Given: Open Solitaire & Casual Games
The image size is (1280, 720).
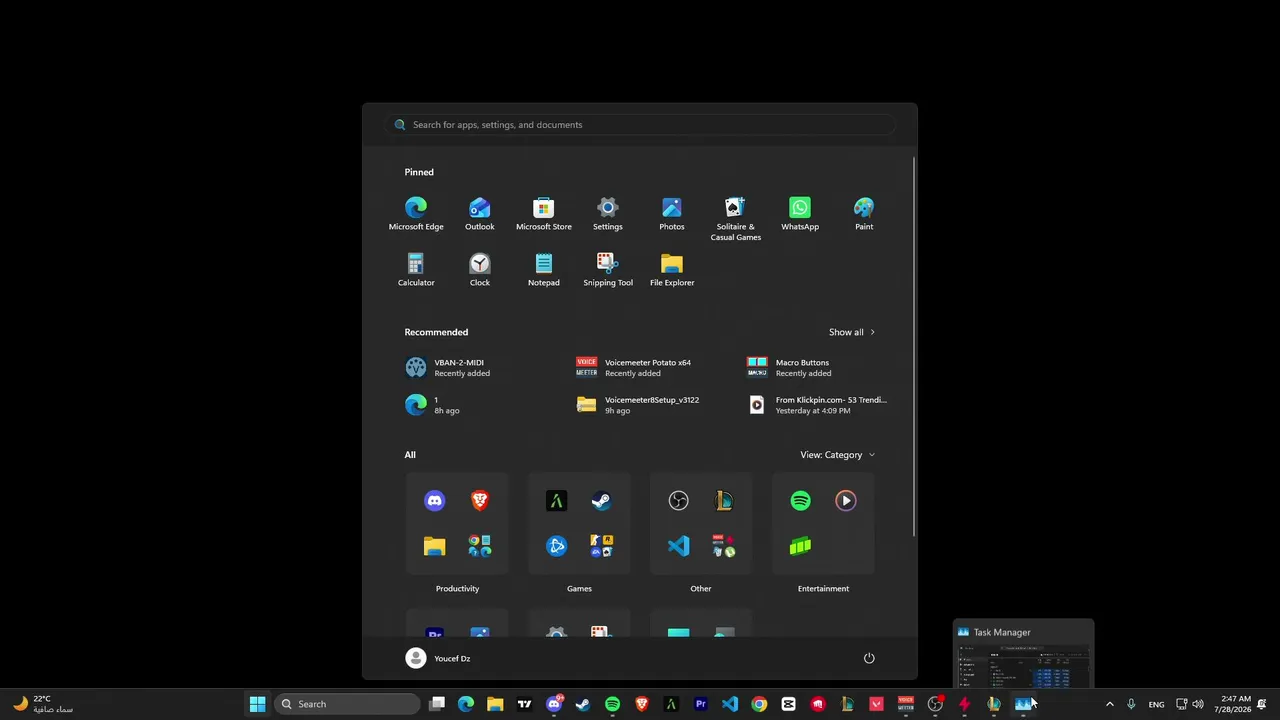Looking at the screenshot, I should 736,219.
